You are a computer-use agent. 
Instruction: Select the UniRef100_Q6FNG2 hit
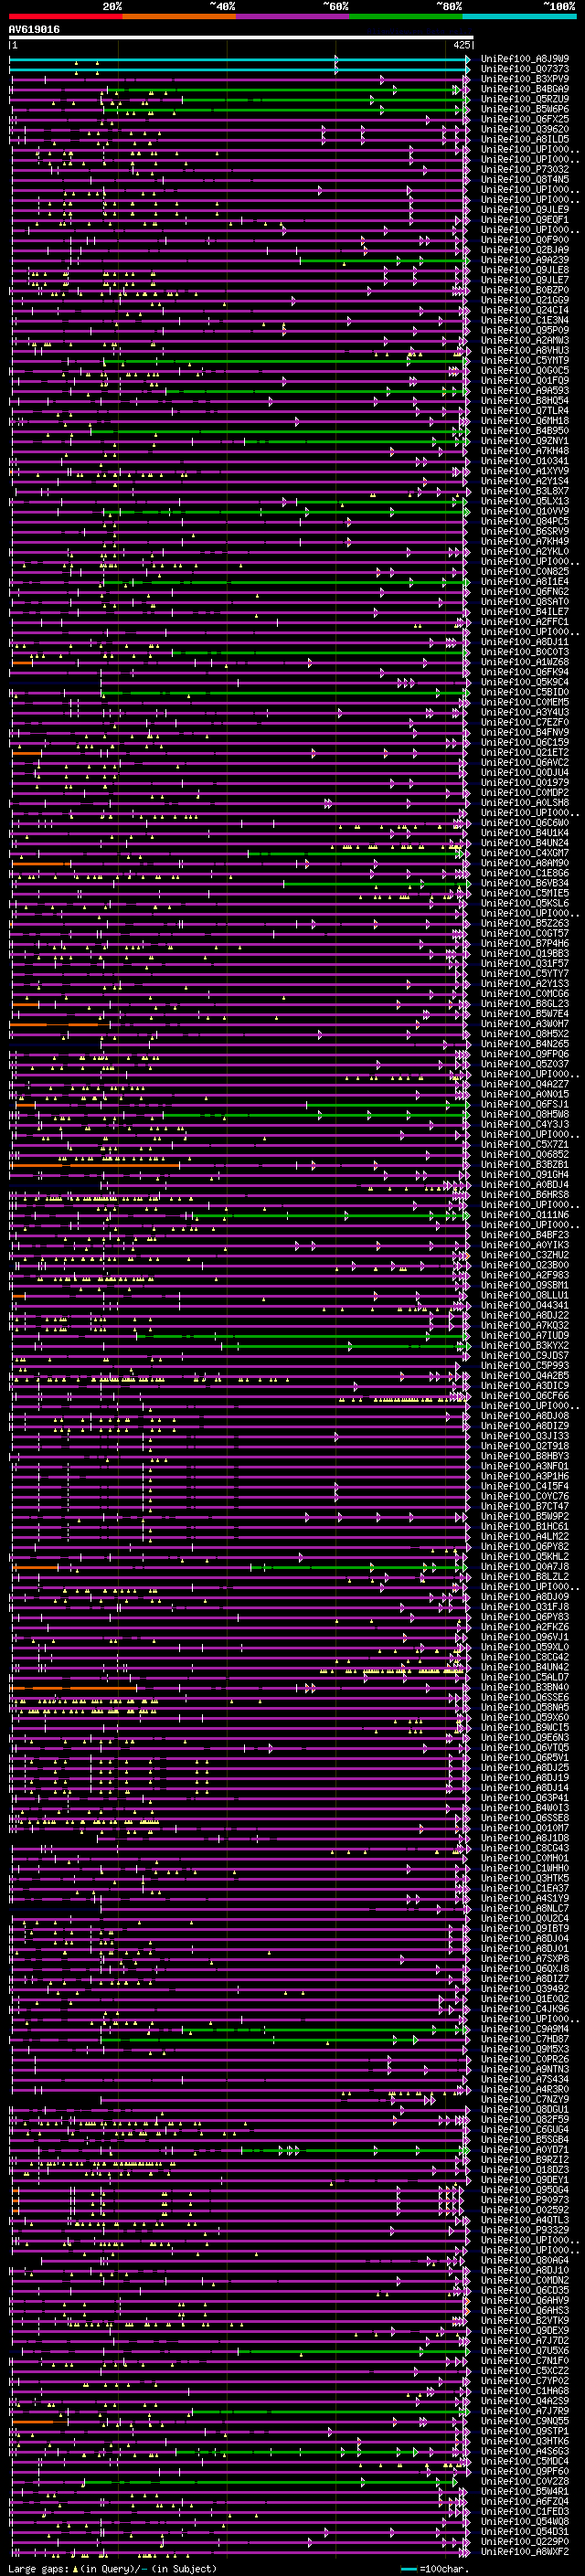pos(525,592)
